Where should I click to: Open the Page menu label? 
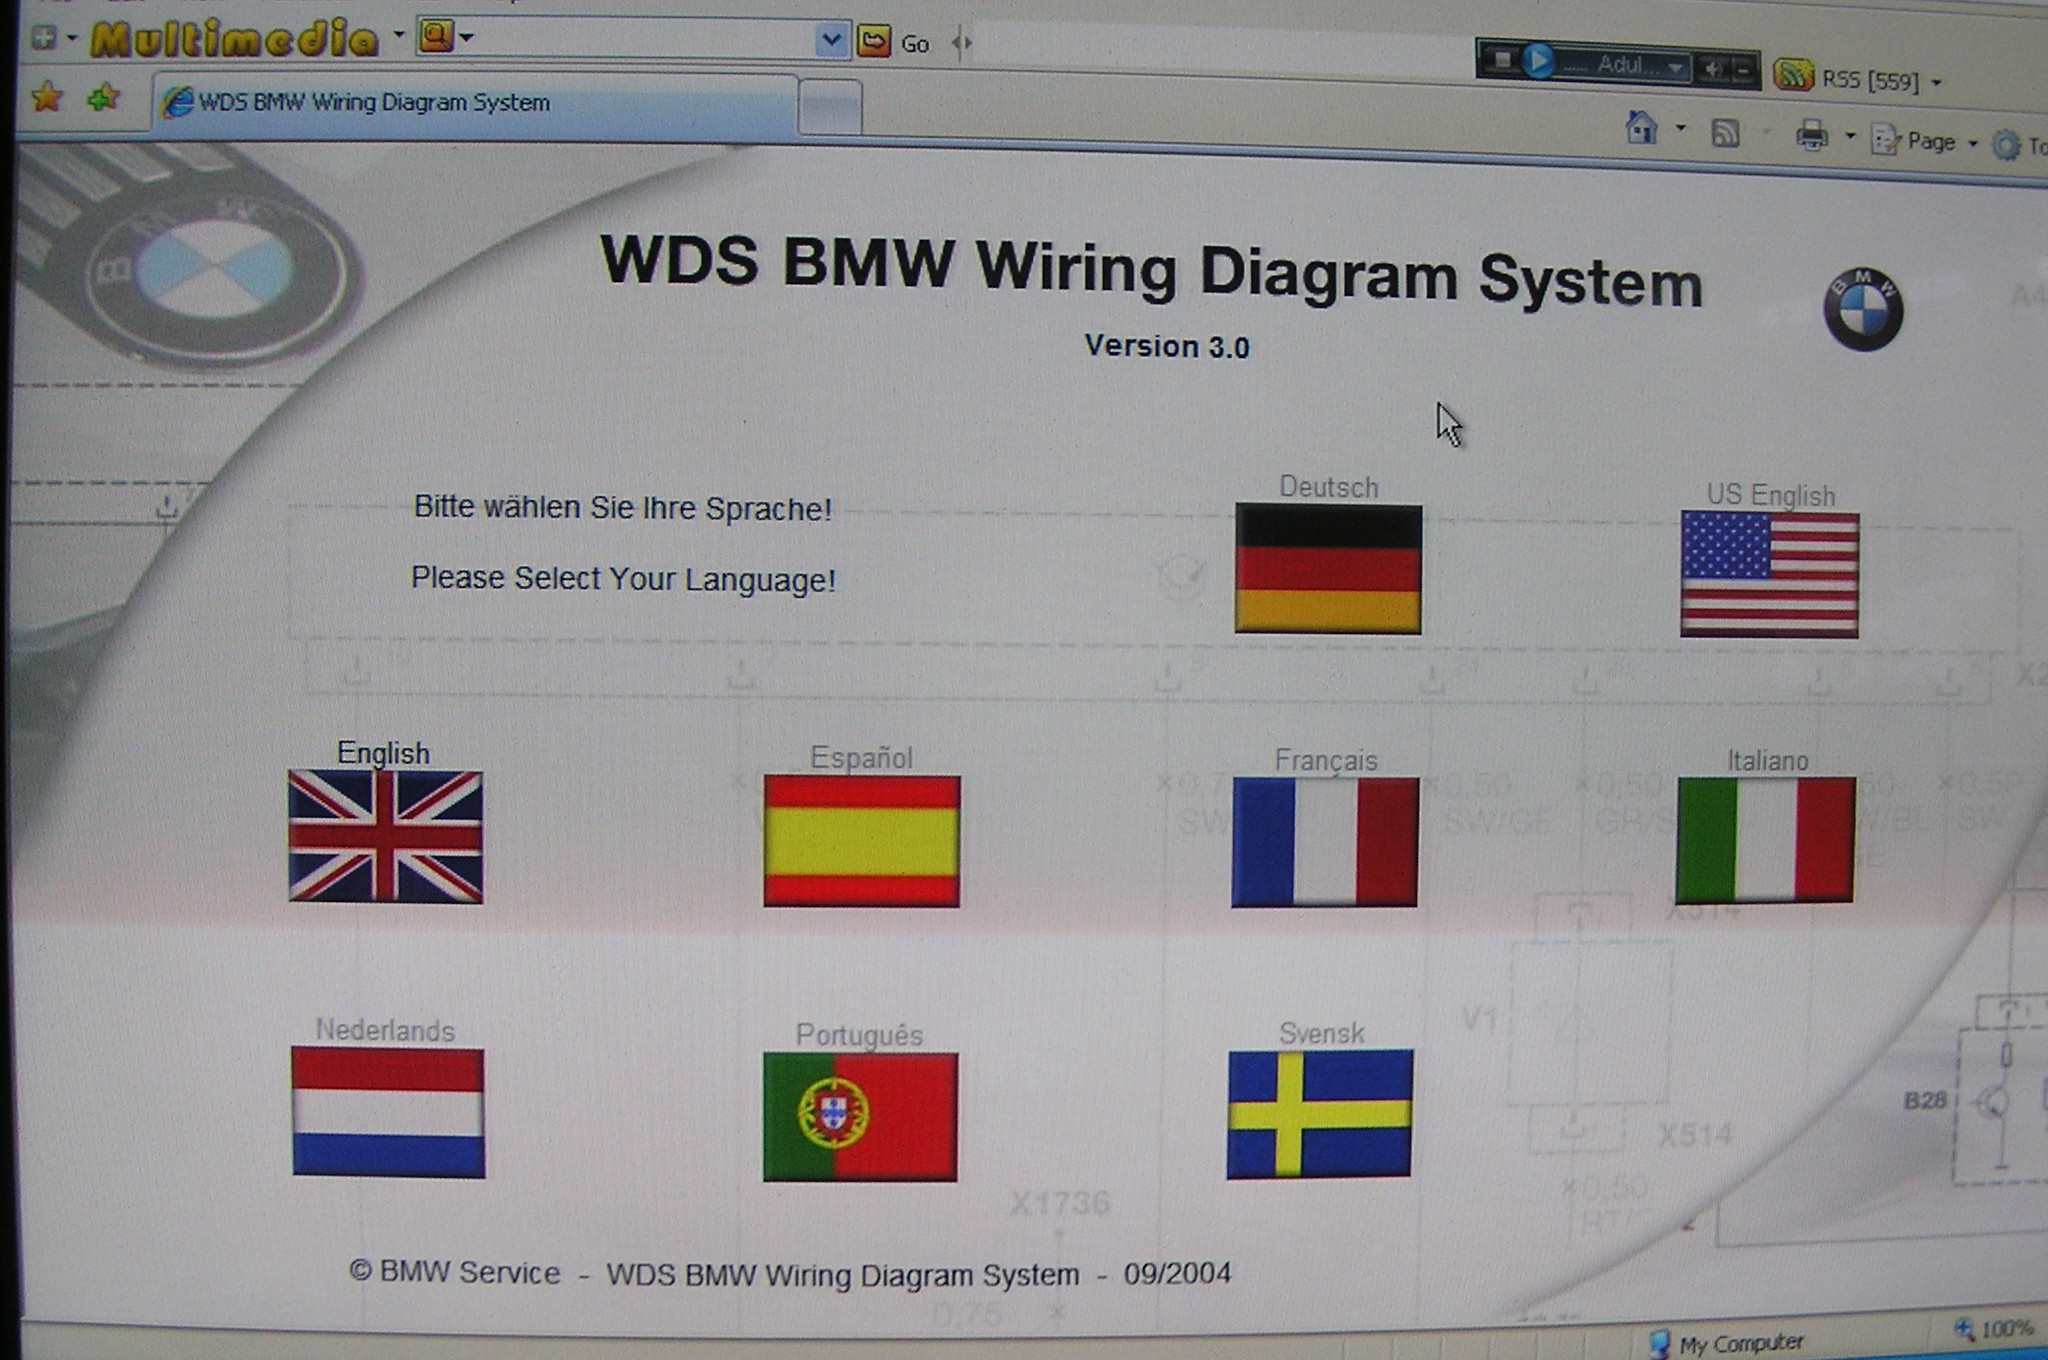(1930, 142)
